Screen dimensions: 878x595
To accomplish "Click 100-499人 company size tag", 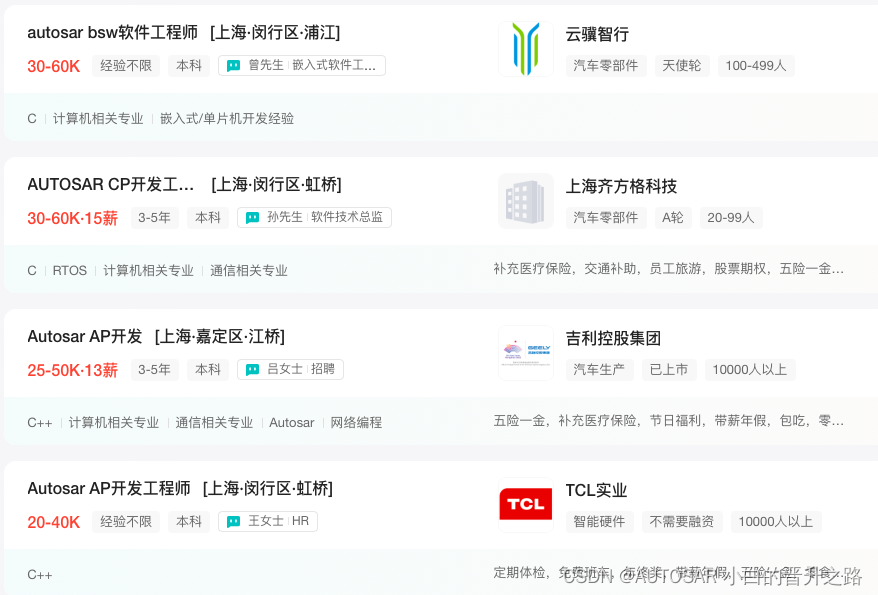I will coord(756,65).
